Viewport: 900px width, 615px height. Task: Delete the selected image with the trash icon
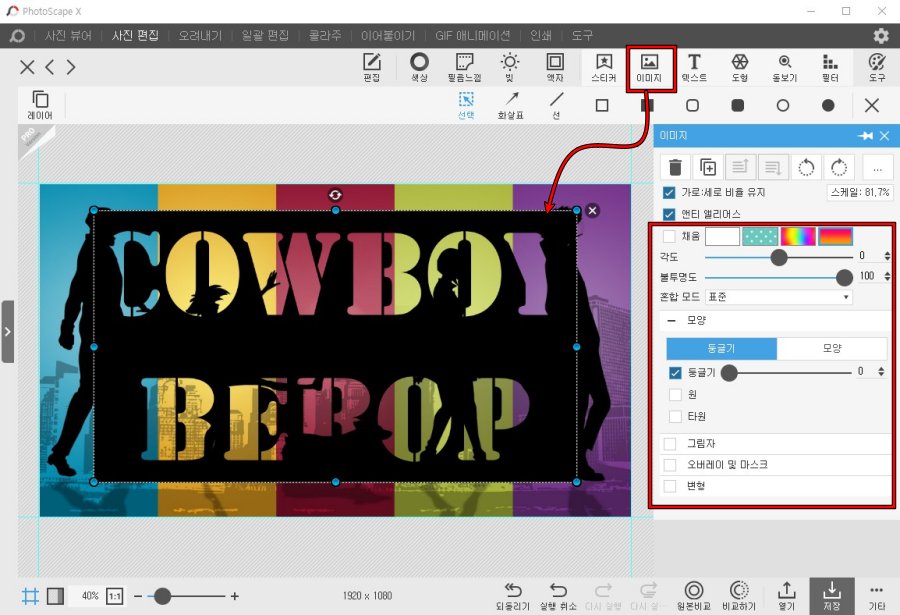point(675,167)
